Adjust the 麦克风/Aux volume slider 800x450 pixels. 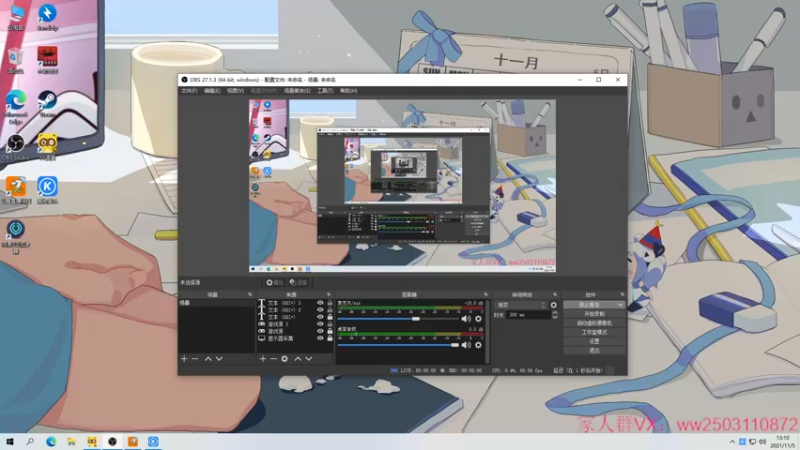point(398,319)
